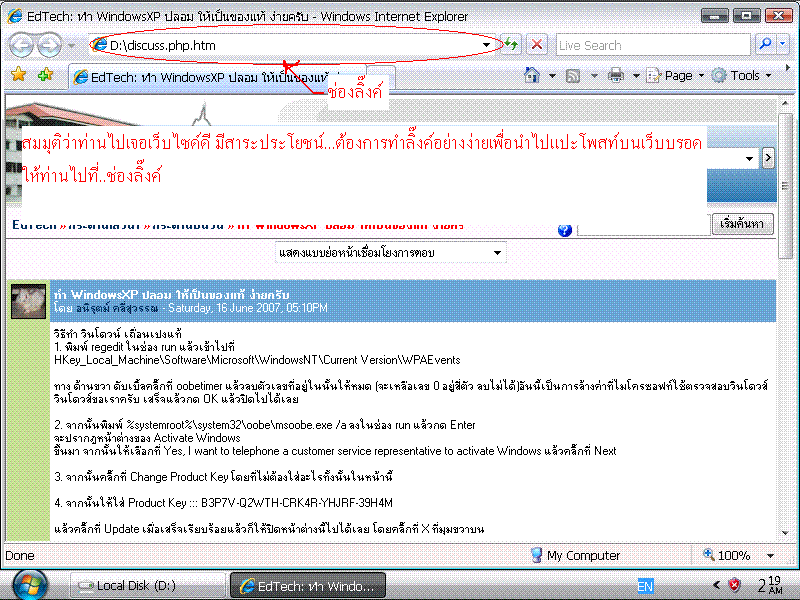
Task: Click the blue help question mark icon
Action: [565, 230]
